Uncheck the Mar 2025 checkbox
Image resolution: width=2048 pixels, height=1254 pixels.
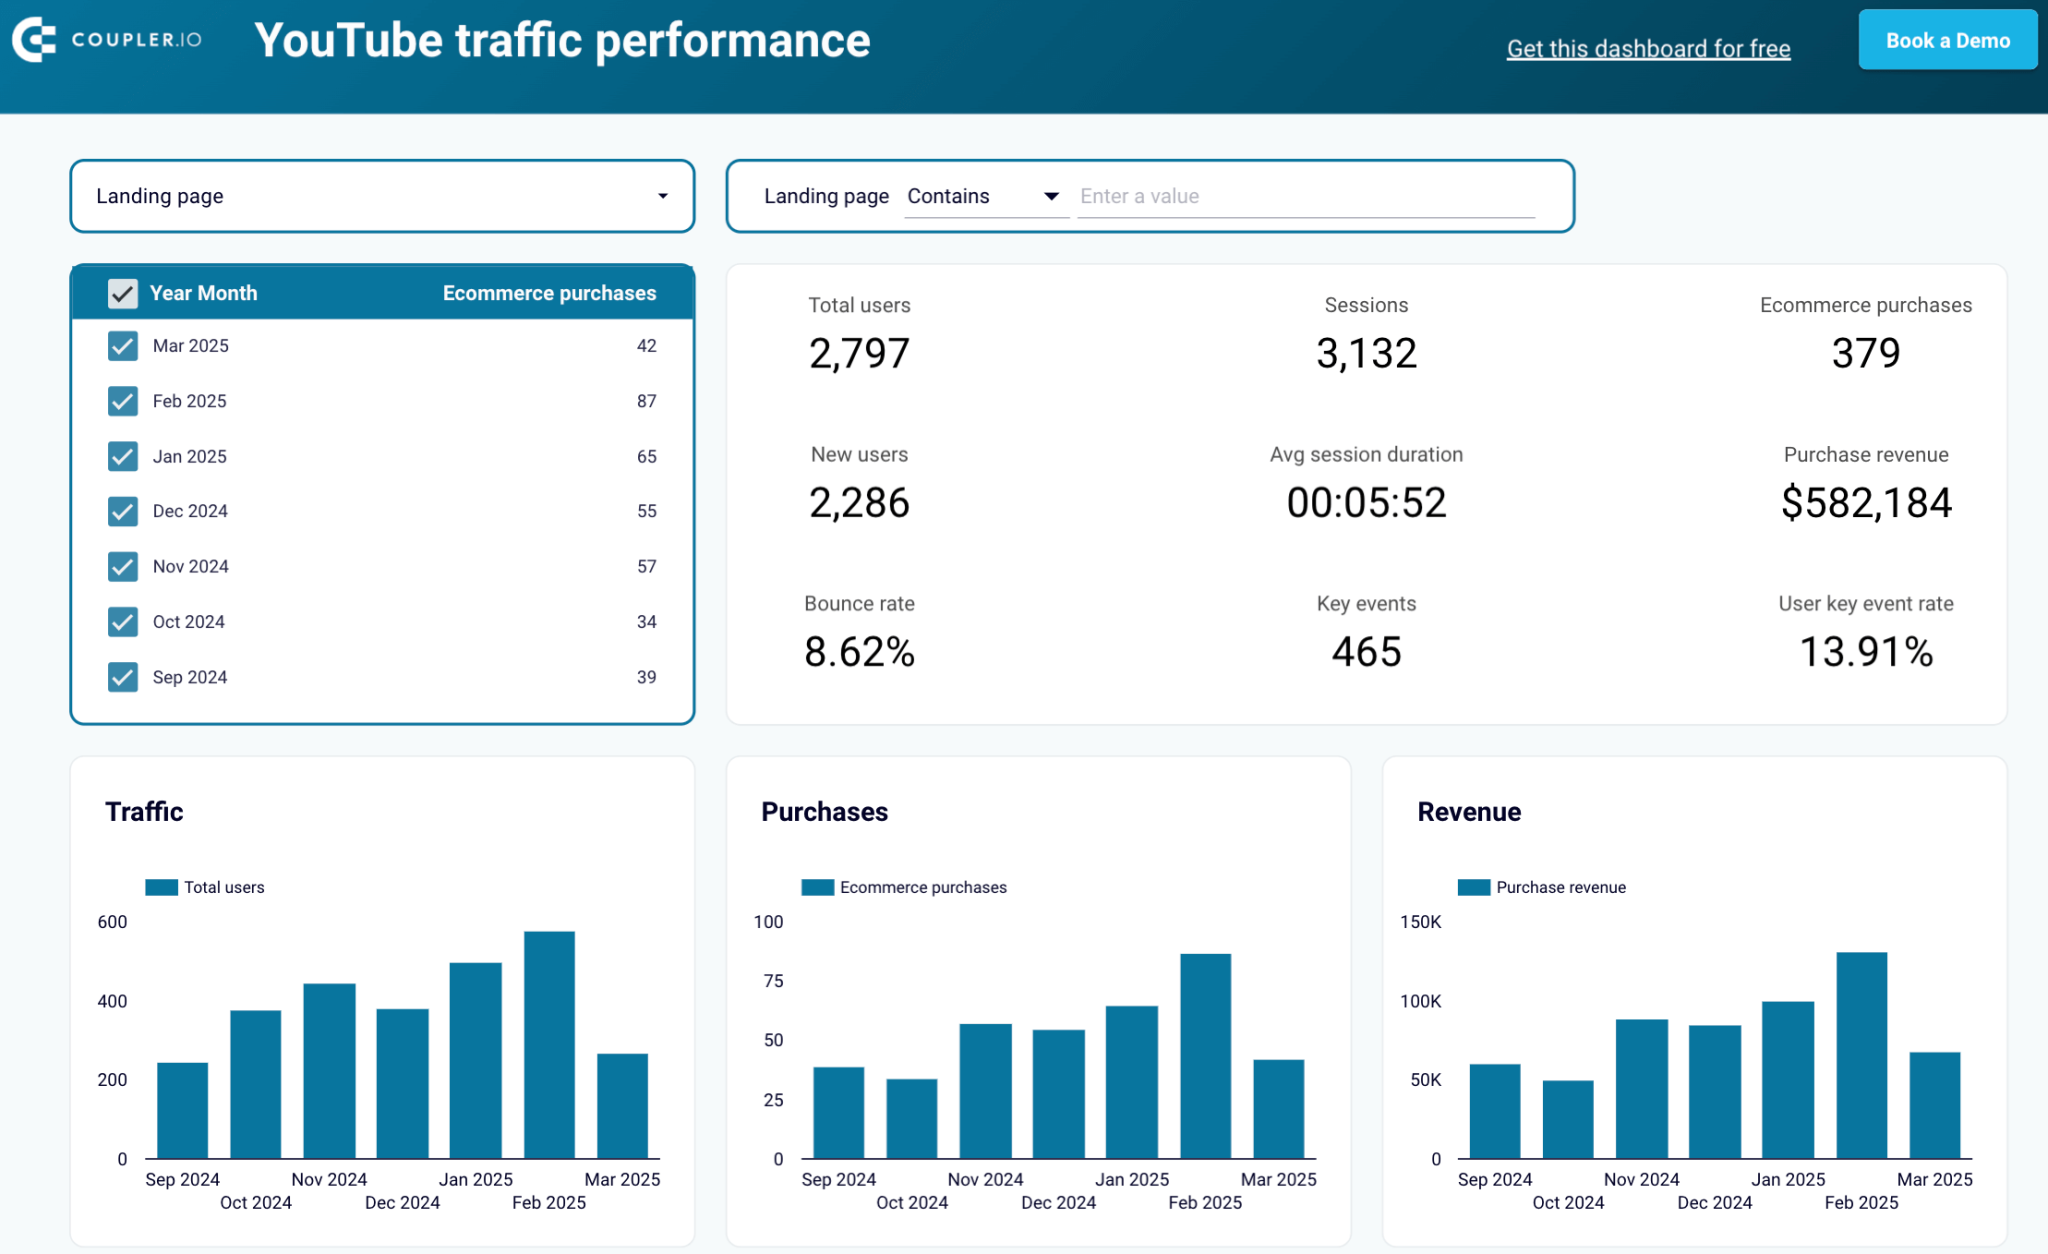point(122,346)
